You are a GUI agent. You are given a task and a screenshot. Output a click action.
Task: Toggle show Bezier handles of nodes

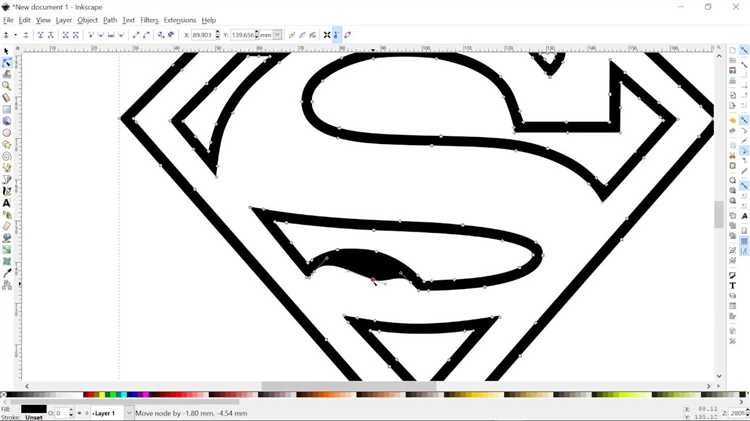point(337,35)
